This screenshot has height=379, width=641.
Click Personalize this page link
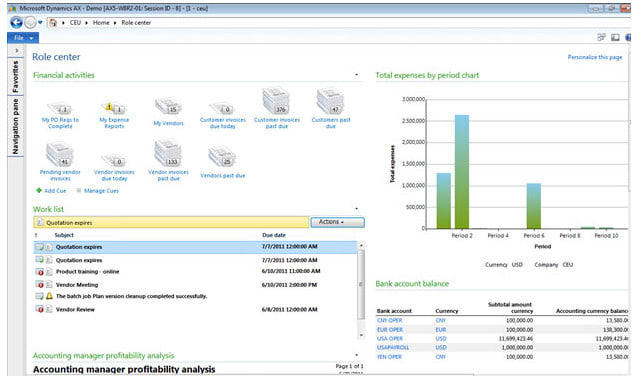[594, 57]
